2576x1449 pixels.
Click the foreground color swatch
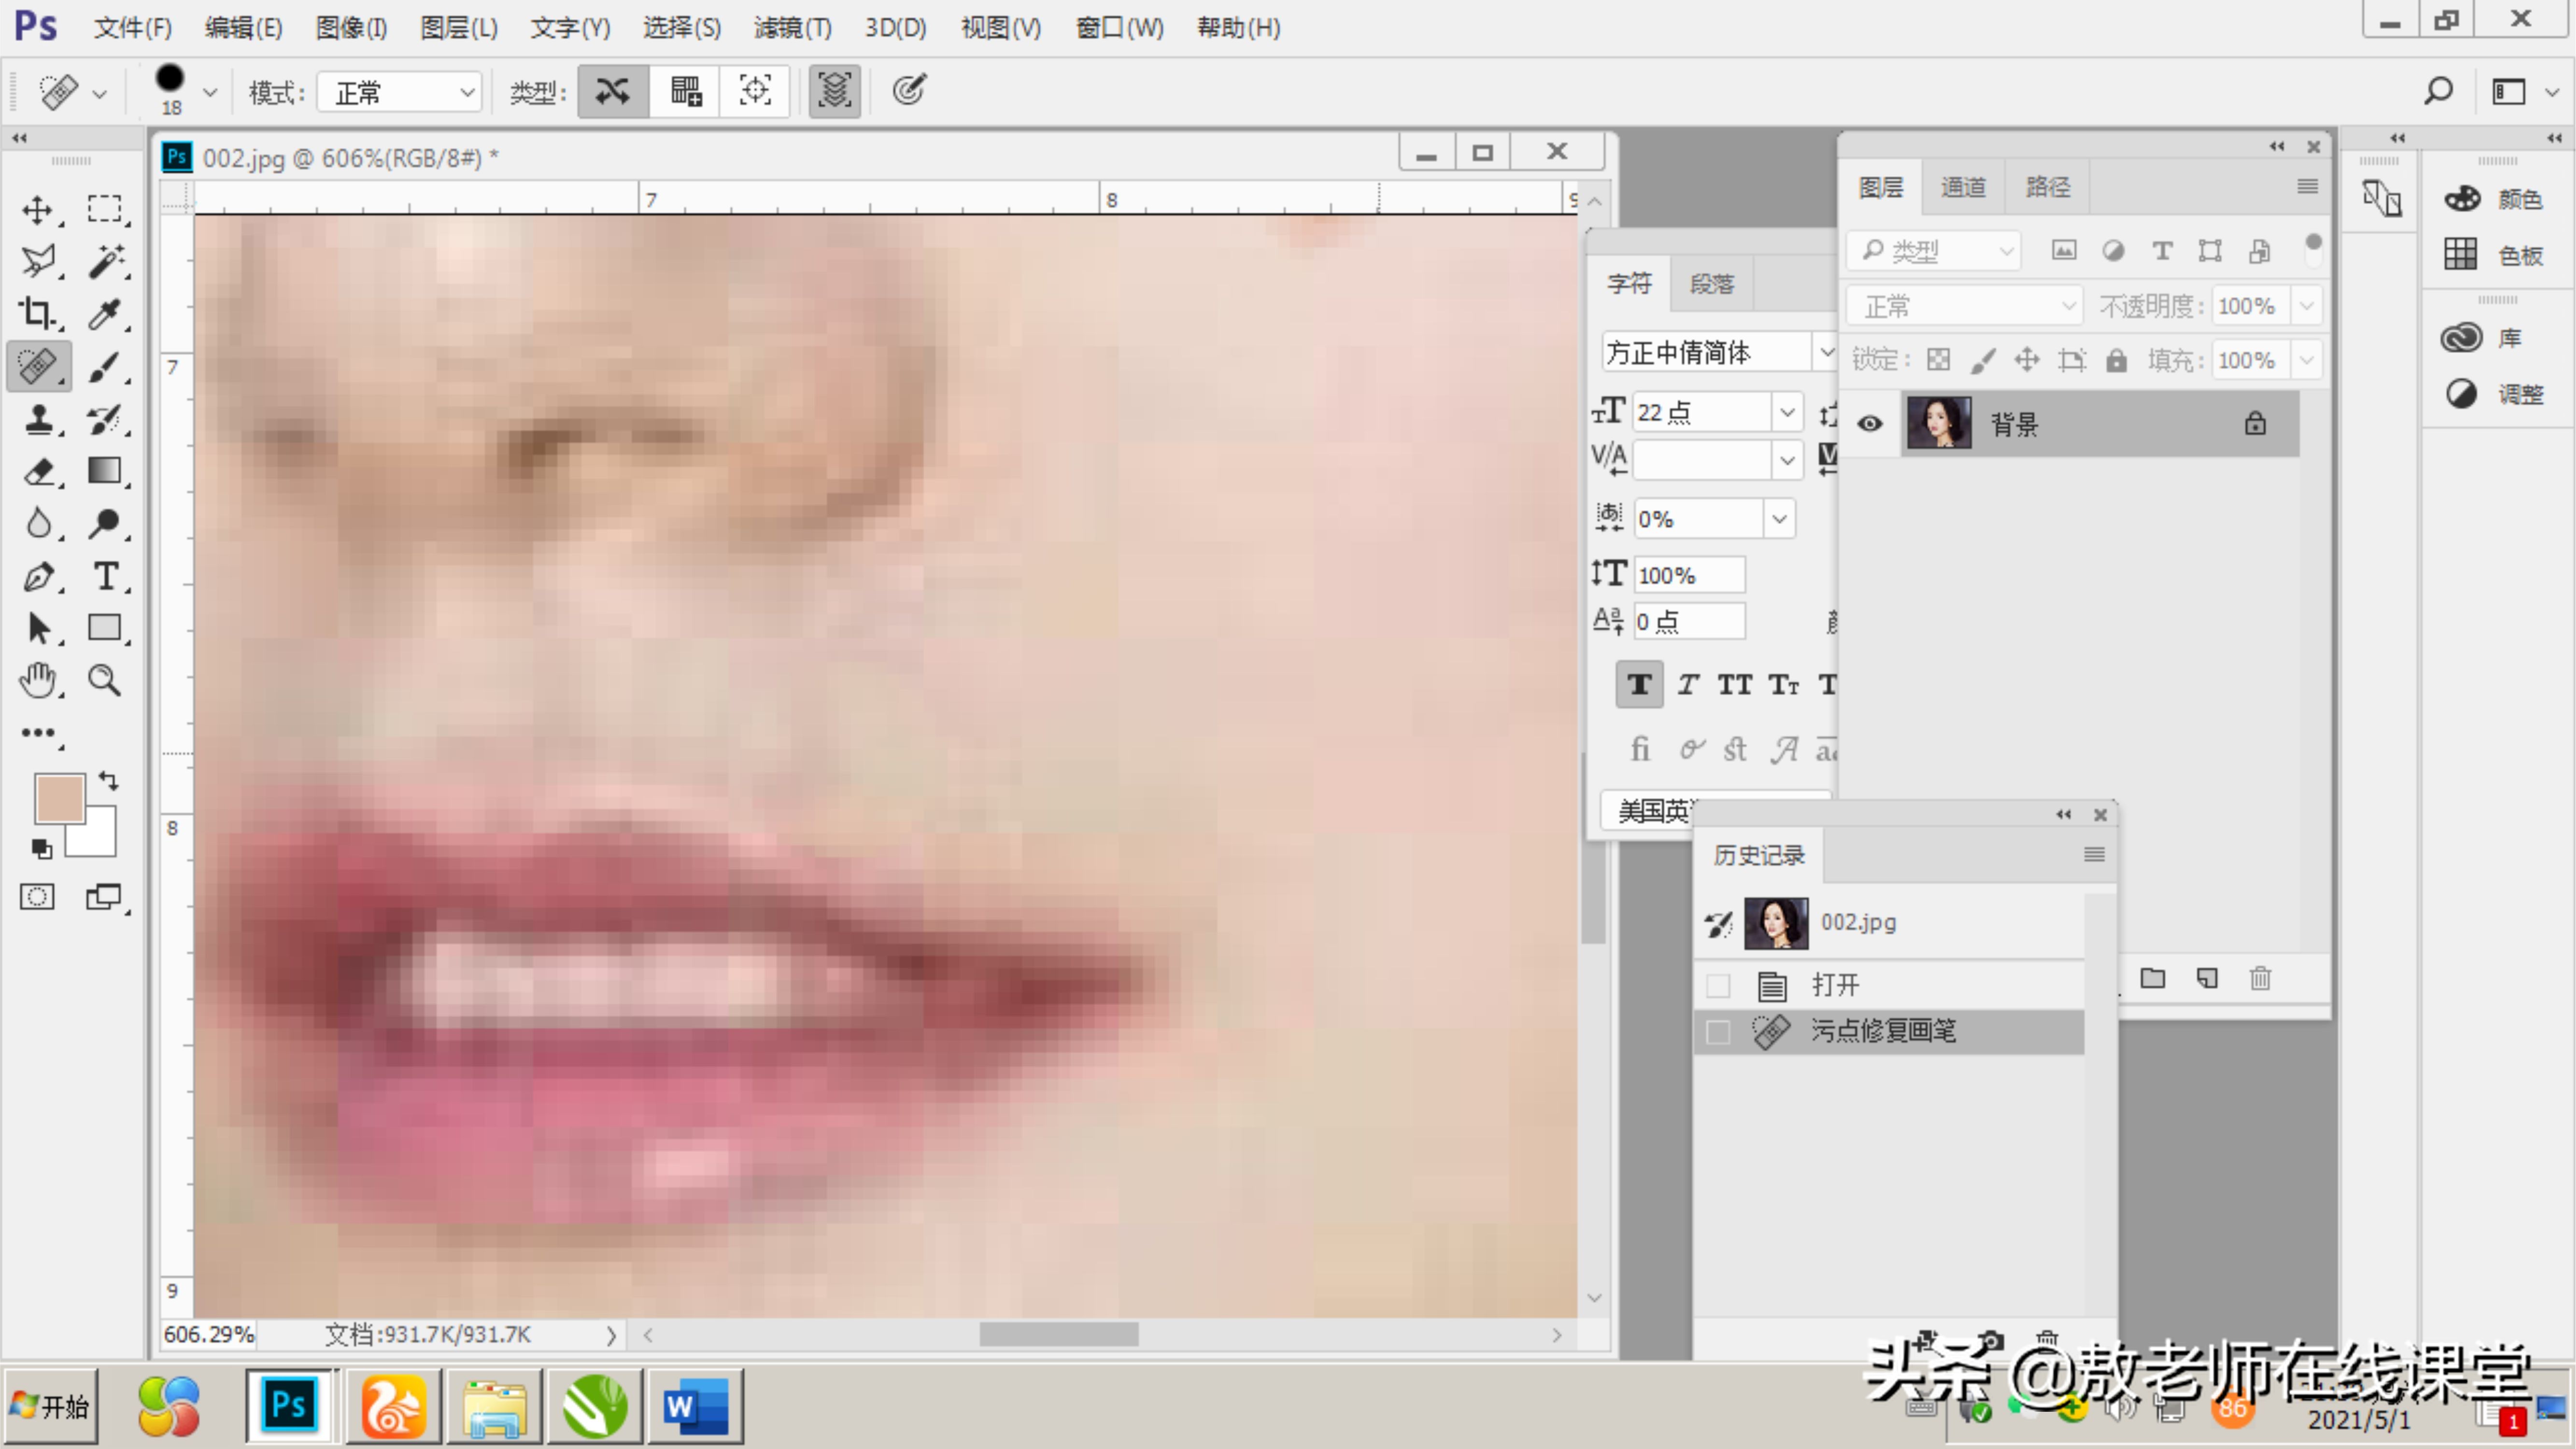click(x=59, y=799)
